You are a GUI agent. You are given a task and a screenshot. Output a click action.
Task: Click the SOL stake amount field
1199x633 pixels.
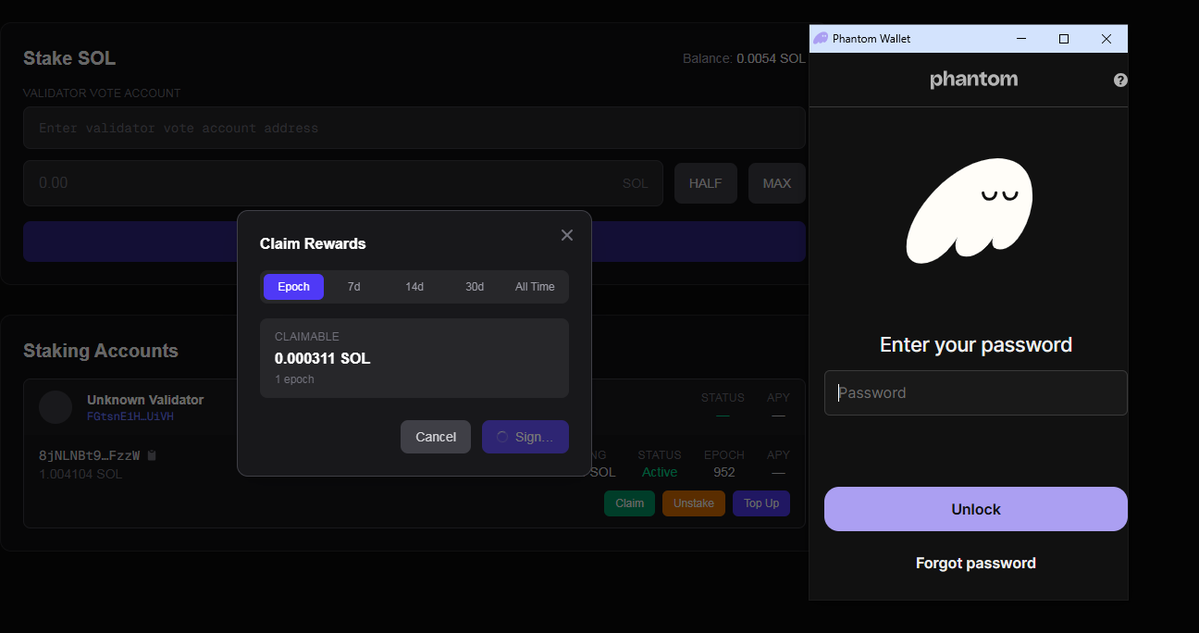[343, 183]
